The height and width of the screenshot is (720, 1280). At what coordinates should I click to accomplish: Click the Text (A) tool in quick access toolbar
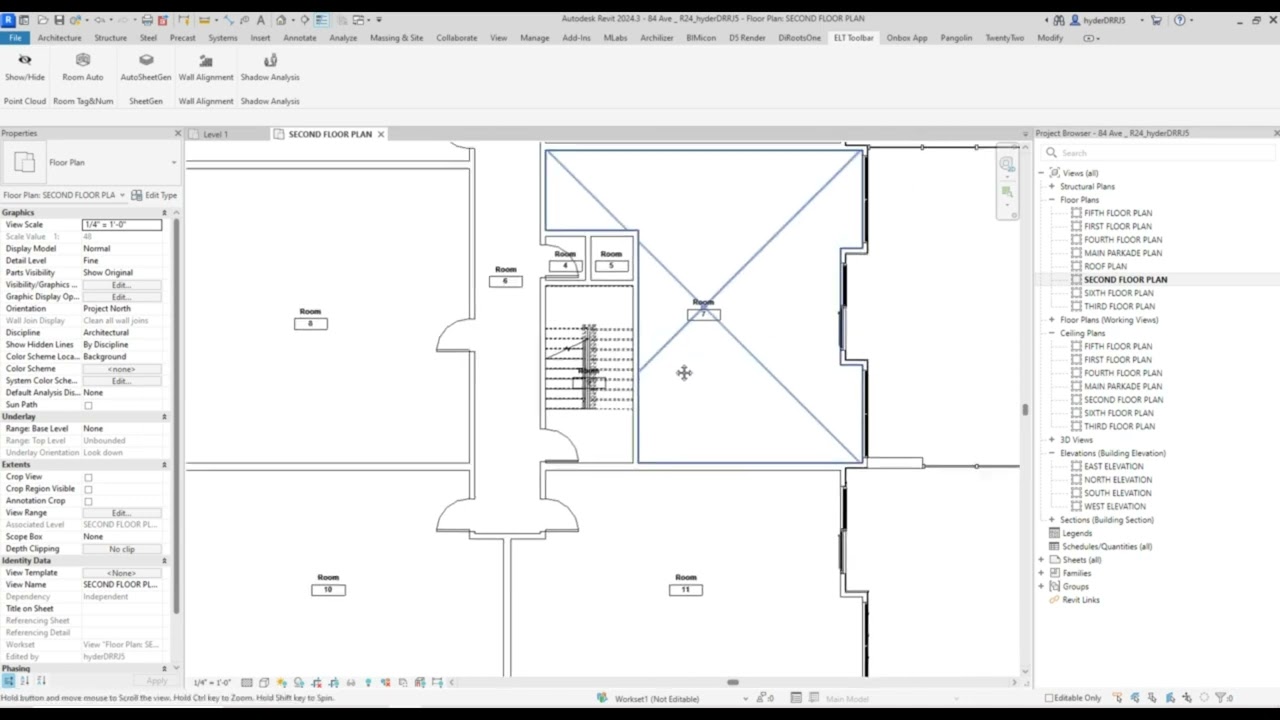coord(261,19)
